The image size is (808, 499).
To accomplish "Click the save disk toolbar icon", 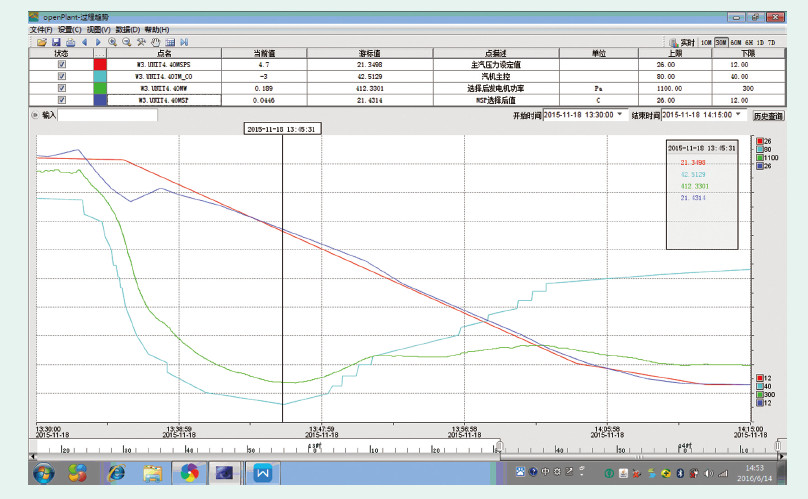I will pyautogui.click(x=56, y=42).
